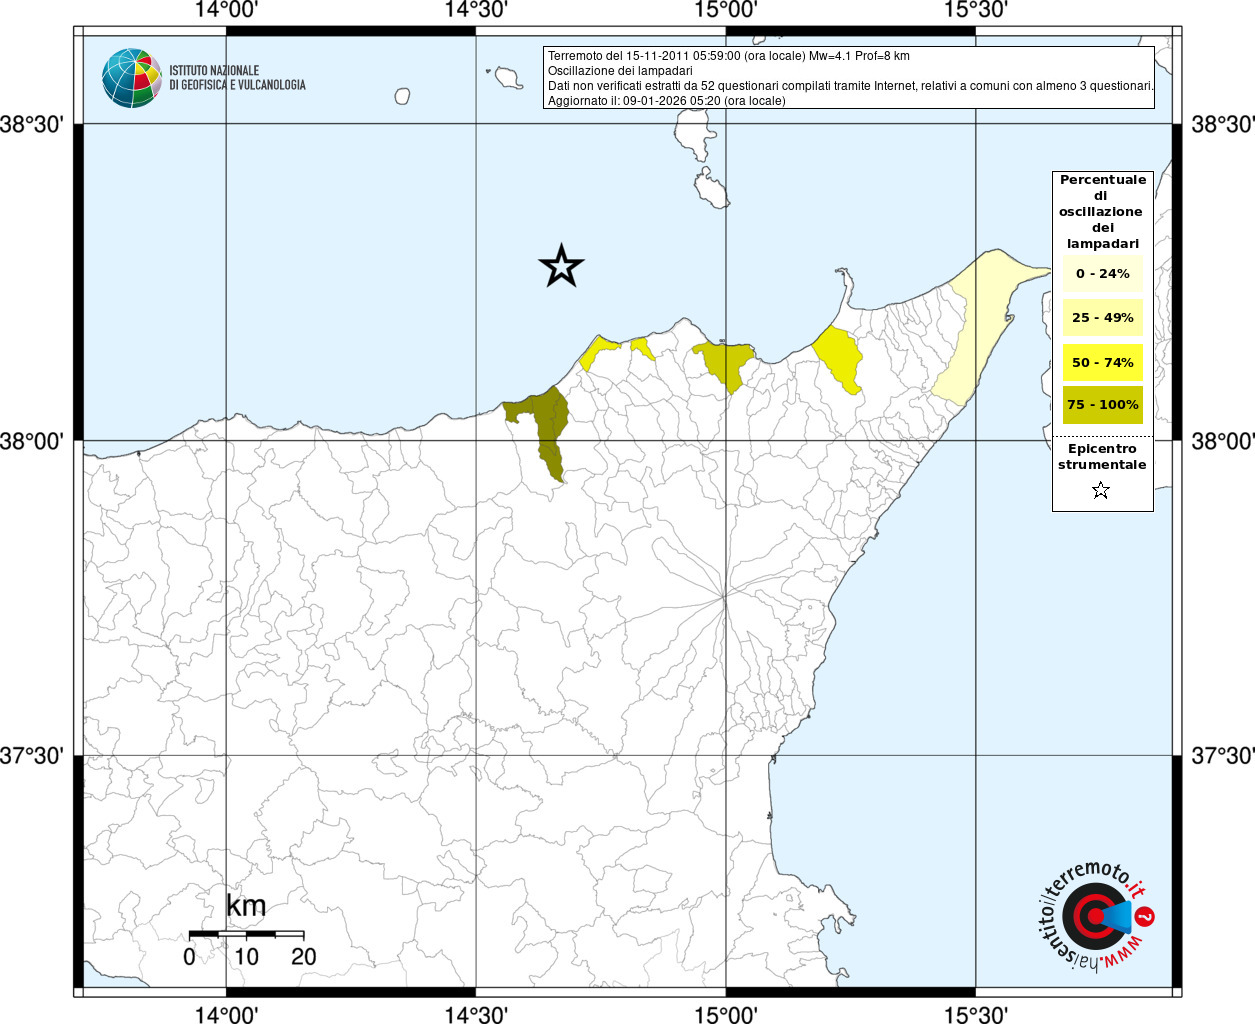Click the scale bar '20' value
This screenshot has width=1255, height=1024.
pyautogui.click(x=303, y=956)
